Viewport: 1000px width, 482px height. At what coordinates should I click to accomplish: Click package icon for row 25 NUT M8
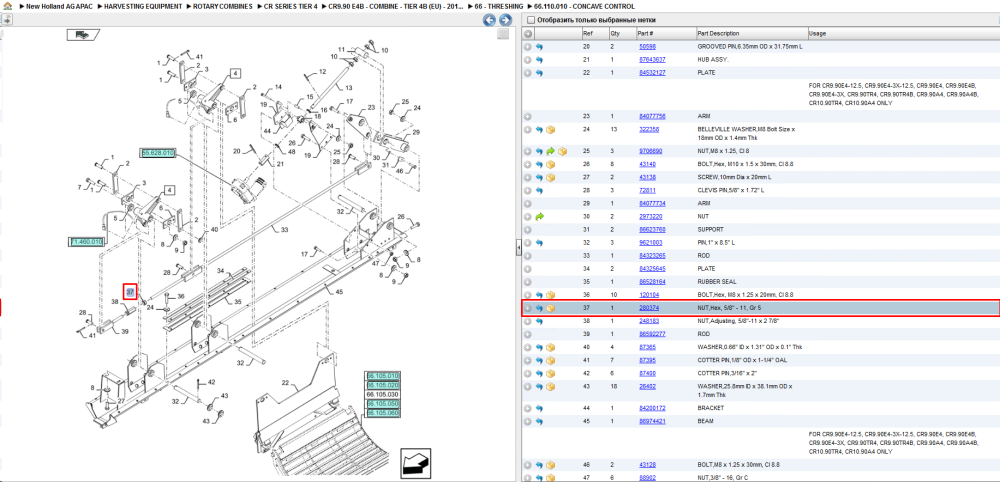pos(562,152)
